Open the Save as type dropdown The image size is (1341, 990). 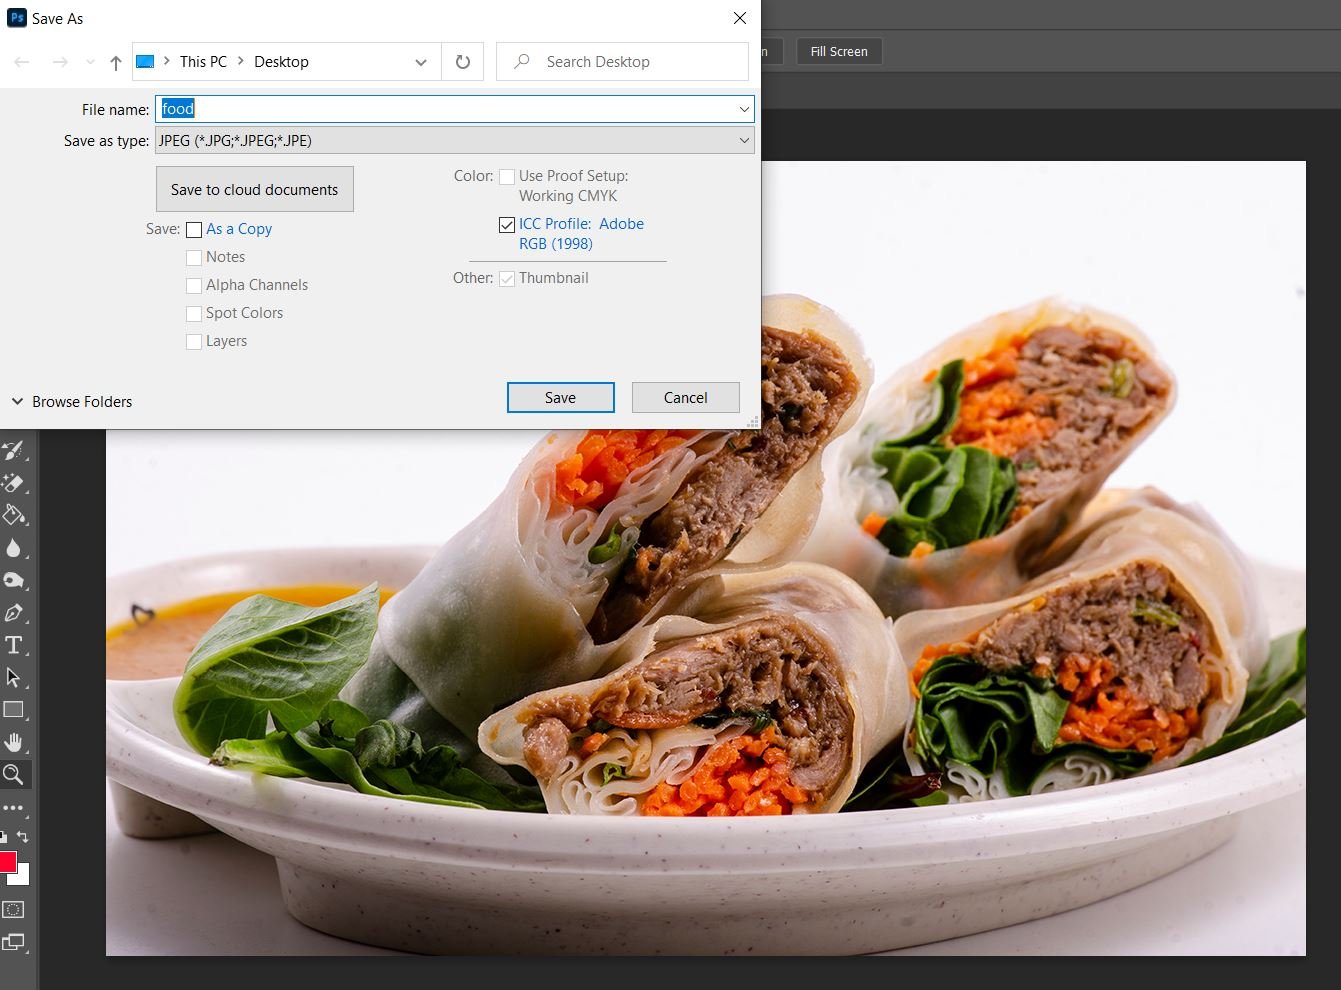pos(744,140)
